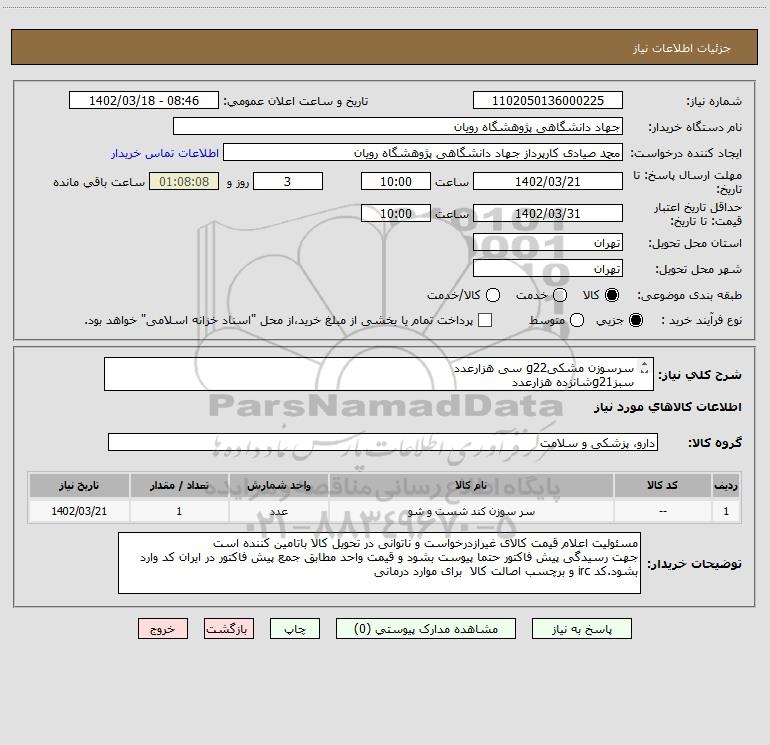Toggle the اسناد خزانه اسلامی payment checkbox
This screenshot has width=770, height=745.
pos(485,320)
